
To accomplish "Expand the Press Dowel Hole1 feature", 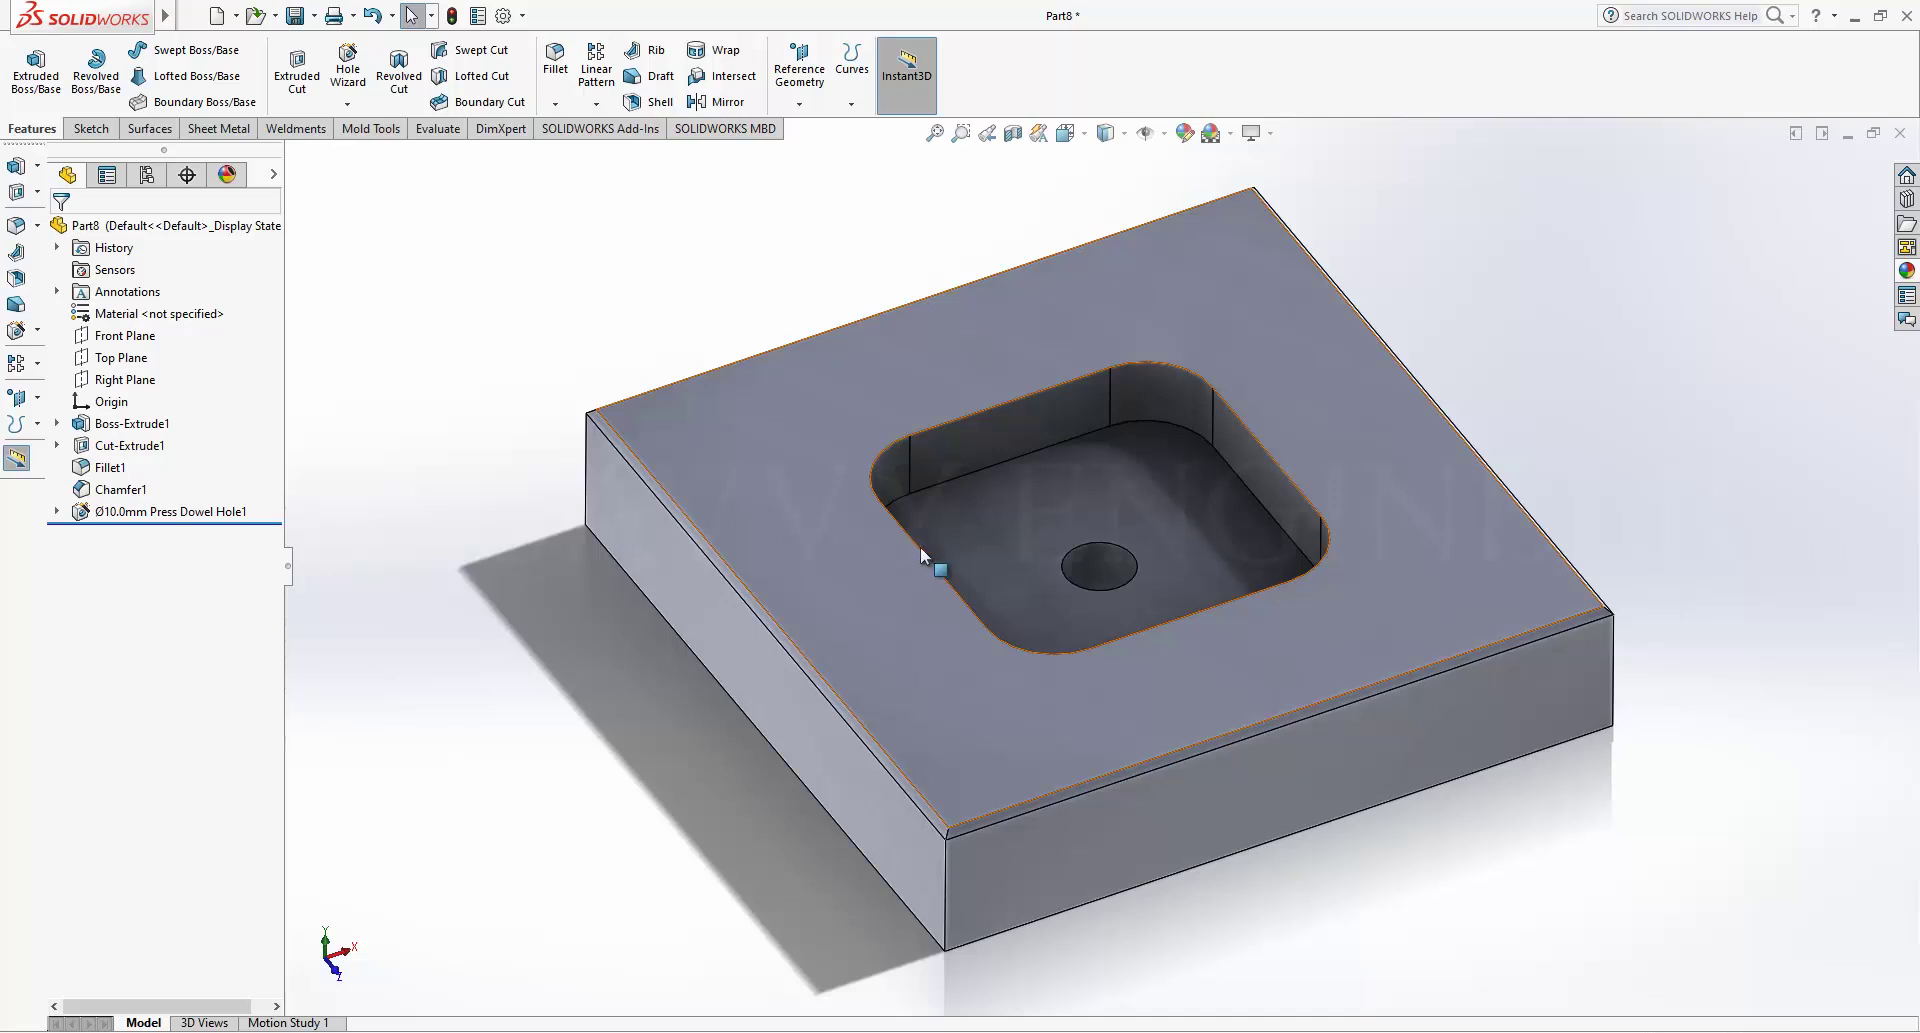I will point(57,512).
